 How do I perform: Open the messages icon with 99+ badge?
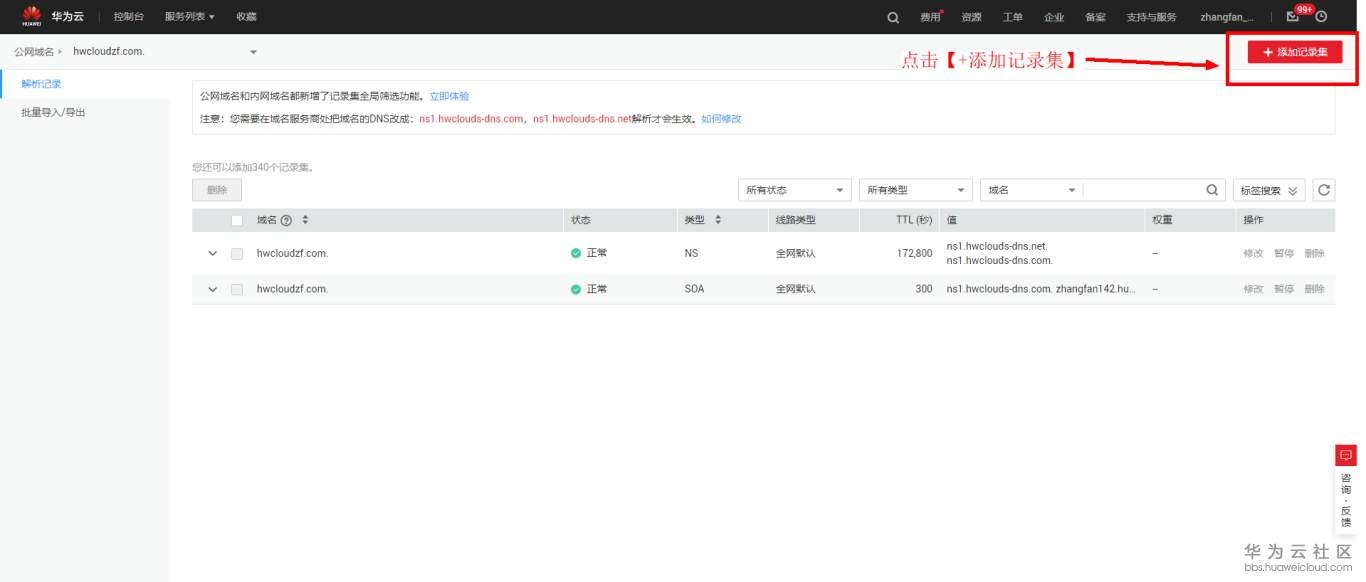point(1293,16)
